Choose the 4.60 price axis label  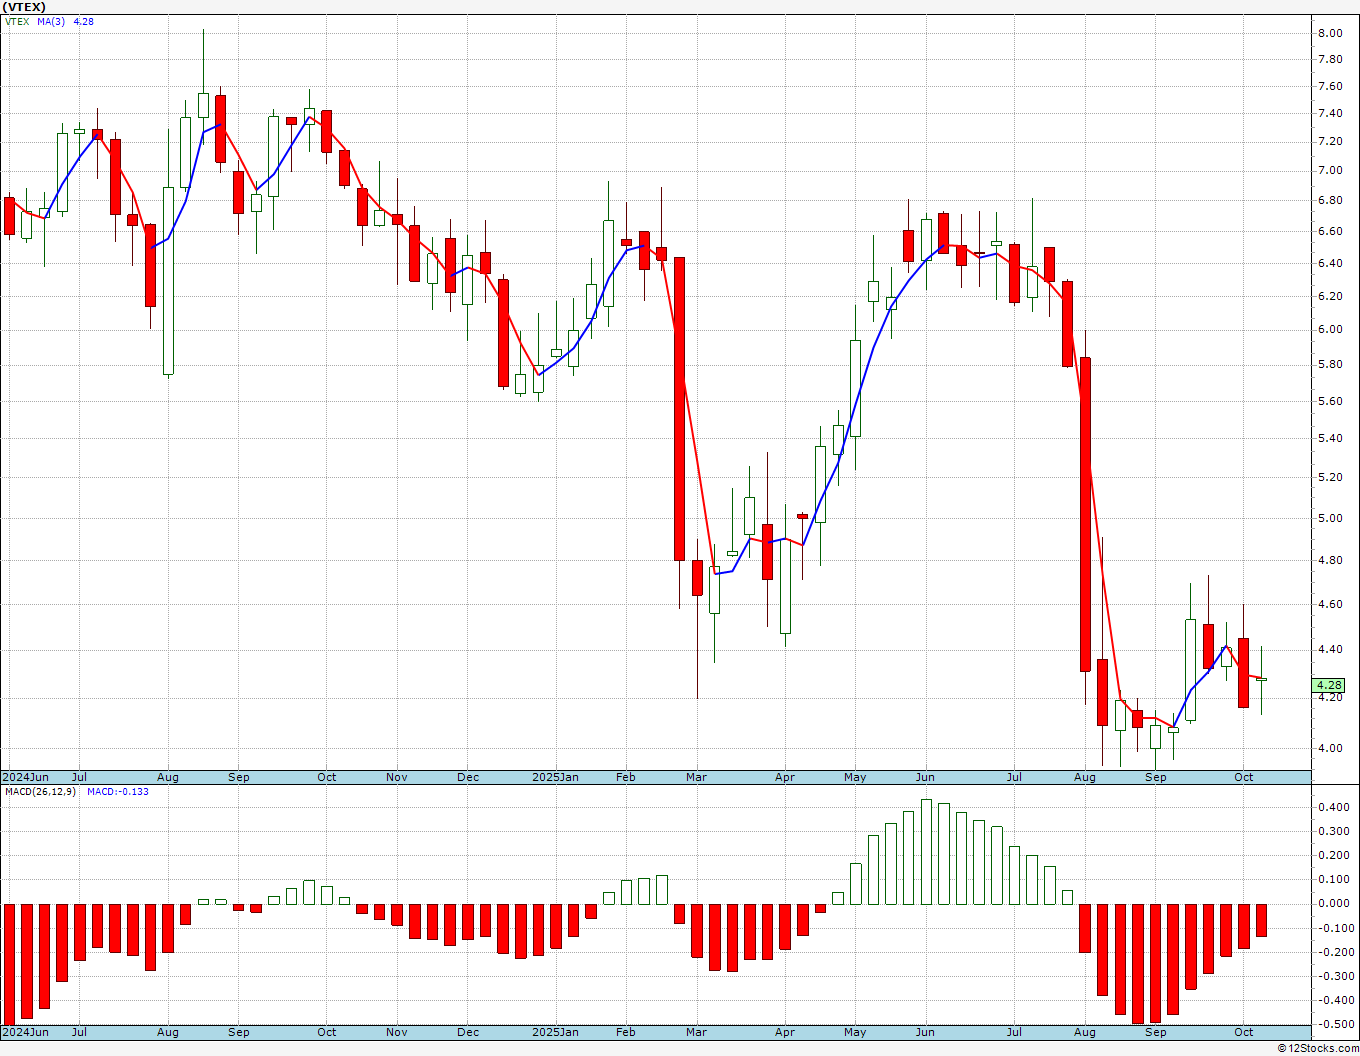tap(1330, 605)
